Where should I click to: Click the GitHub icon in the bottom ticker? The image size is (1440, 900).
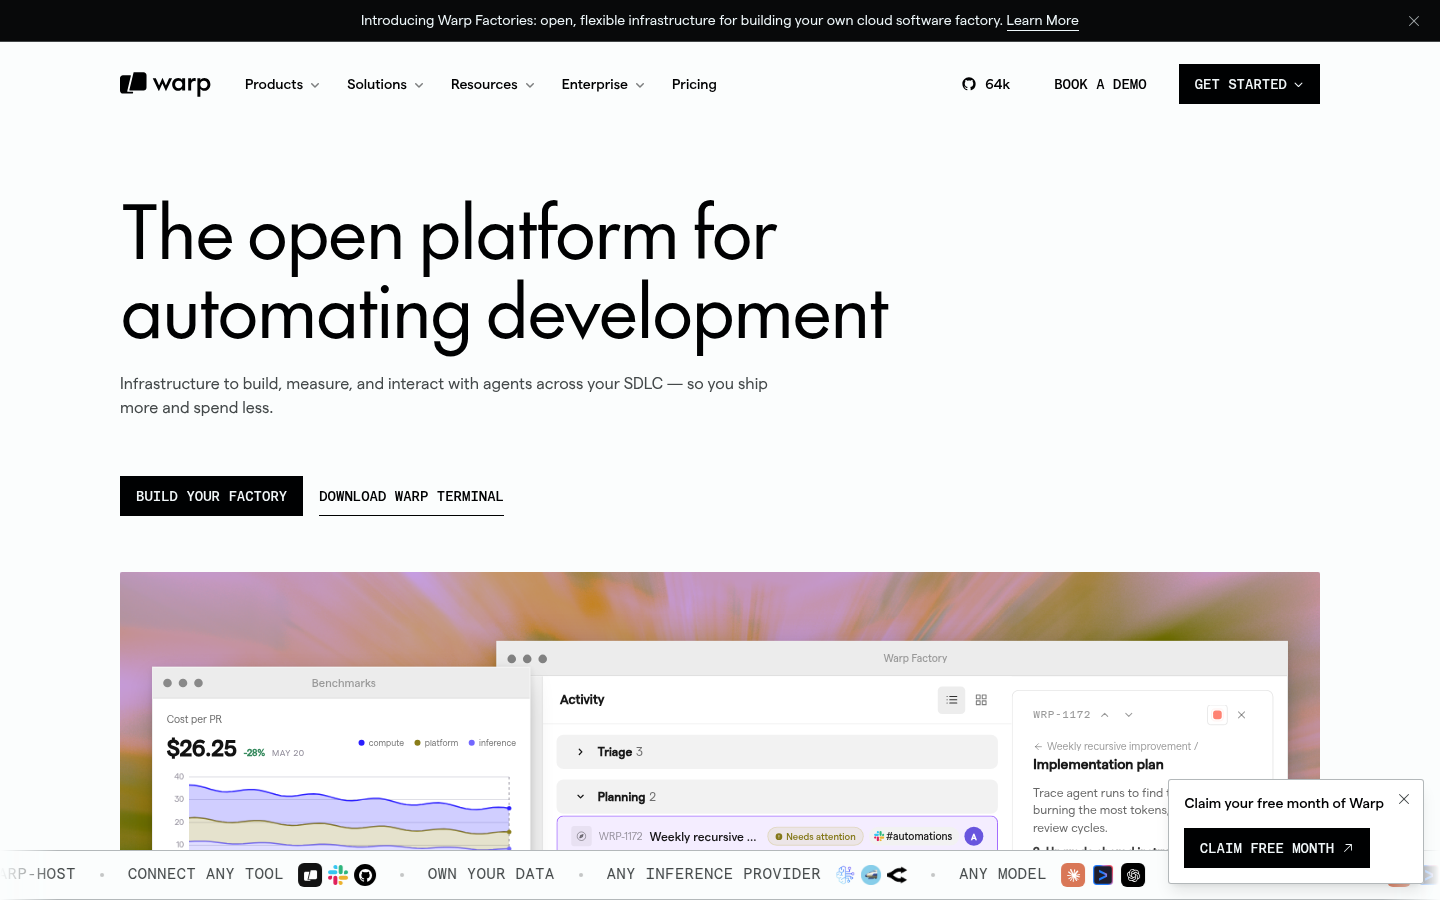click(365, 875)
